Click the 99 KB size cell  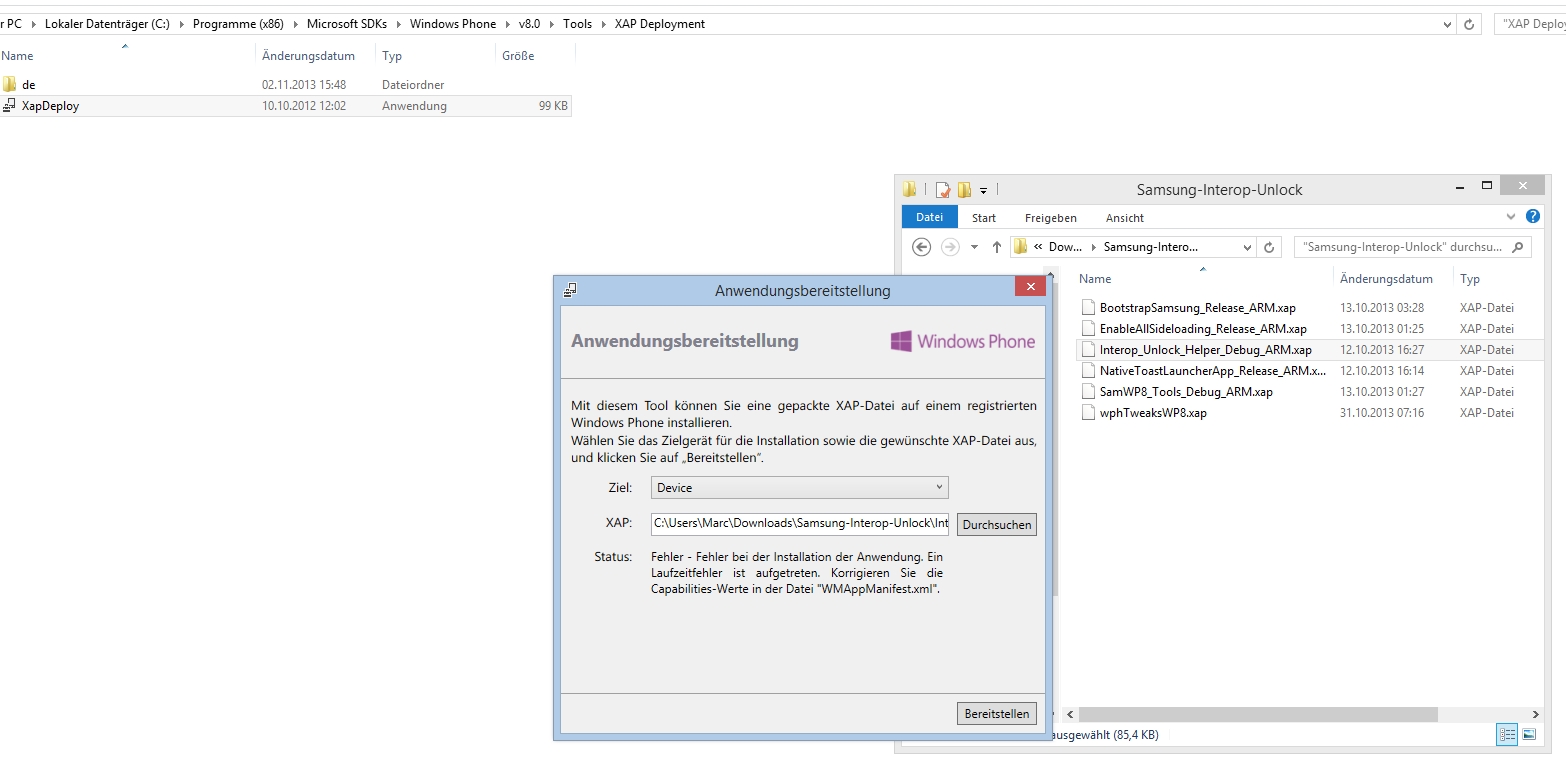tap(553, 106)
